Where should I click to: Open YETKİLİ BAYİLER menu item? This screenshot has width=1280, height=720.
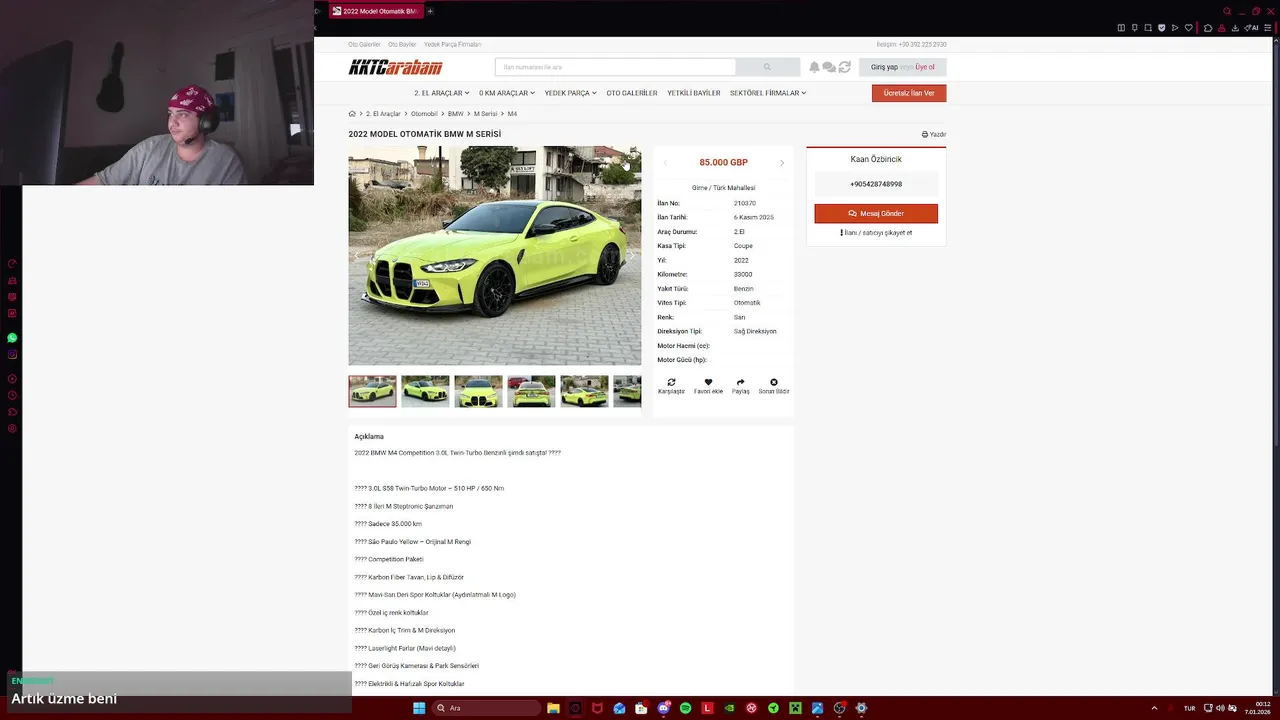click(693, 93)
